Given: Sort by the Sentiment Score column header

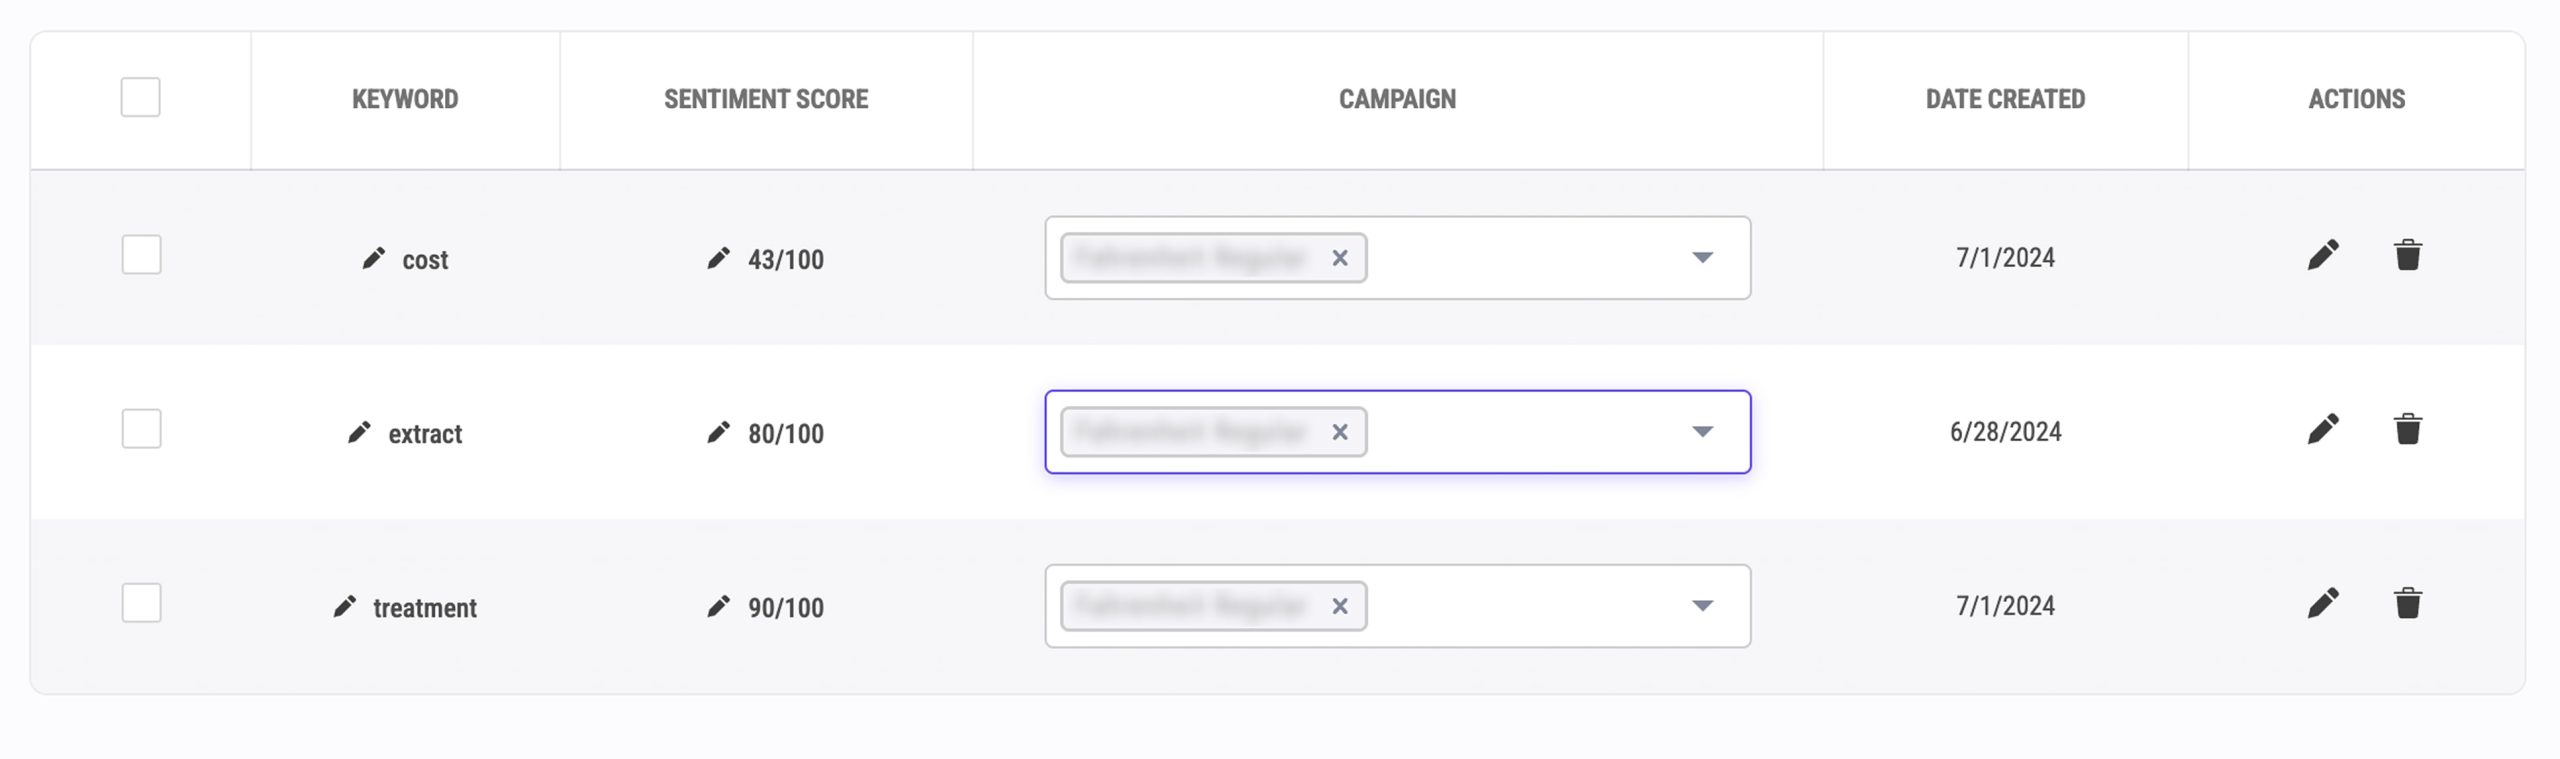Looking at the screenshot, I should pos(766,99).
